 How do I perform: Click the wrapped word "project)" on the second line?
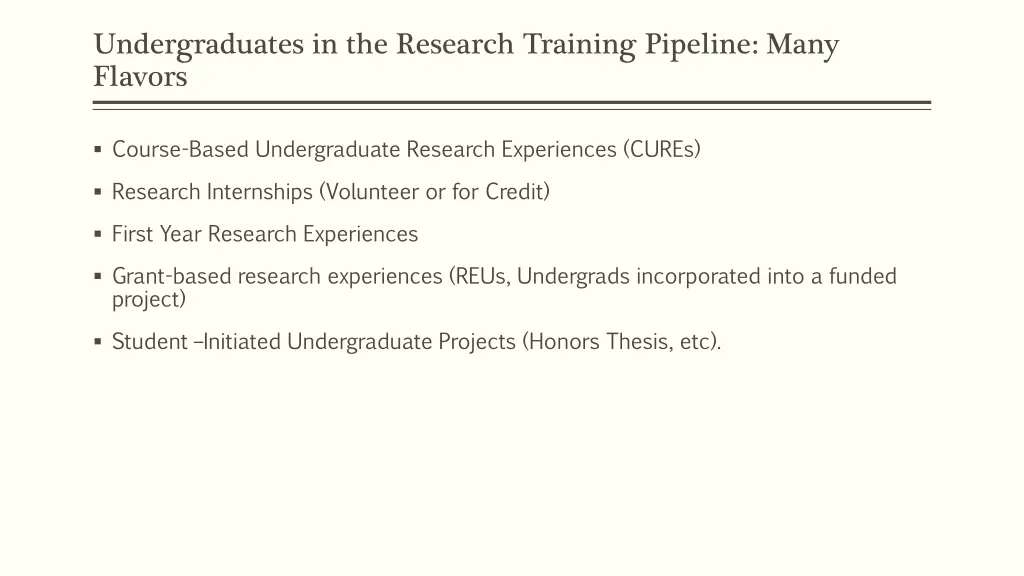tap(149, 299)
